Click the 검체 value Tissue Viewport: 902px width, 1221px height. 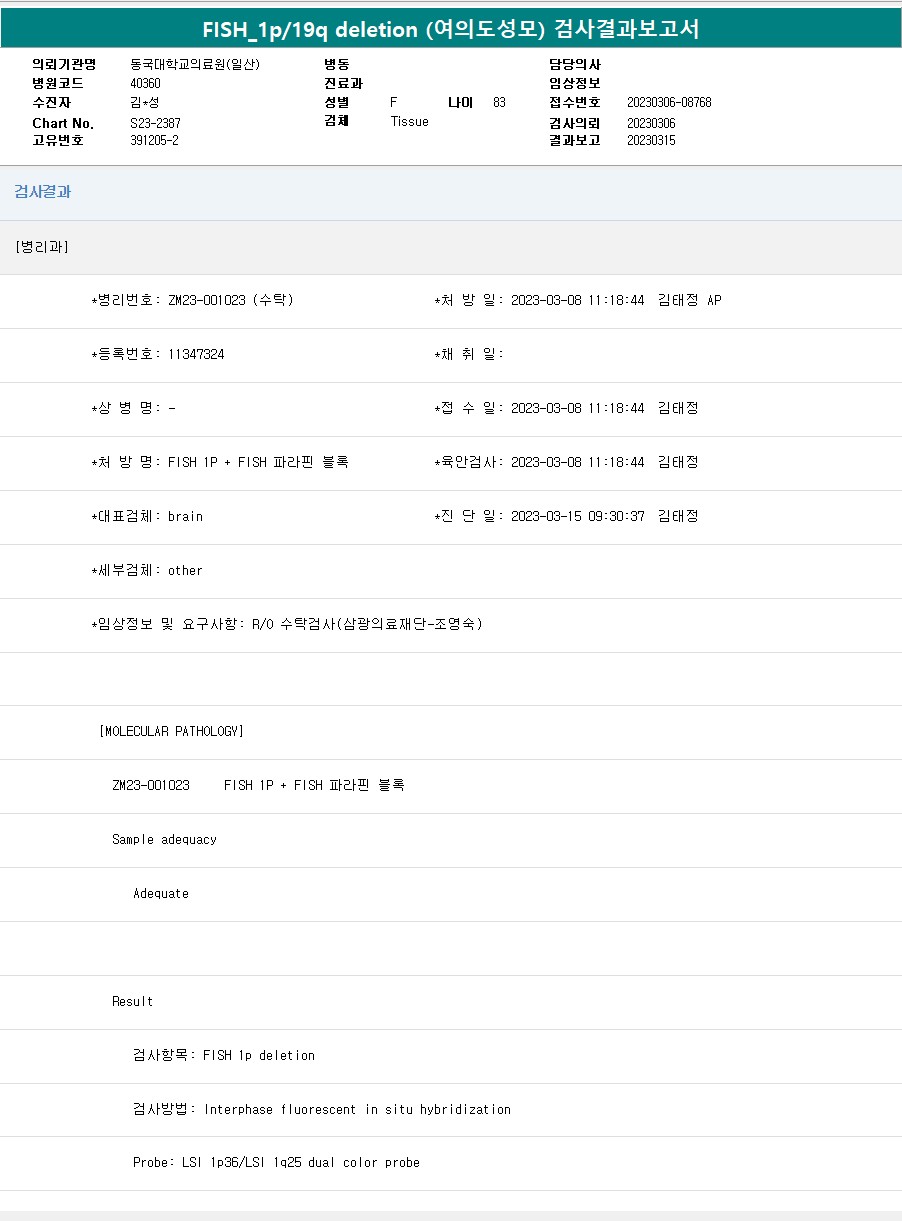coord(409,122)
